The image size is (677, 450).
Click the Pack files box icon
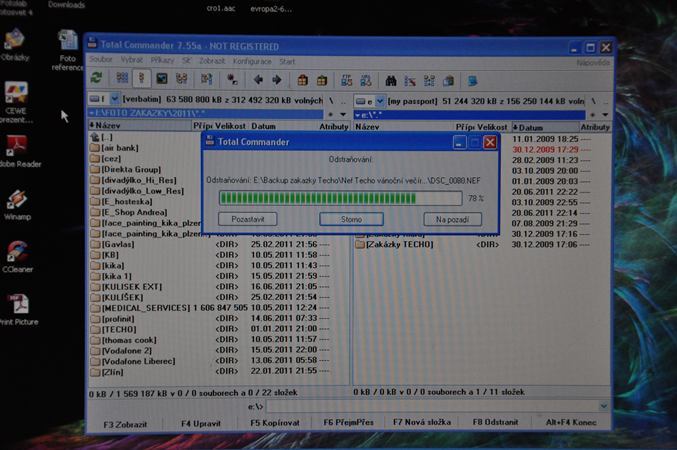point(303,80)
